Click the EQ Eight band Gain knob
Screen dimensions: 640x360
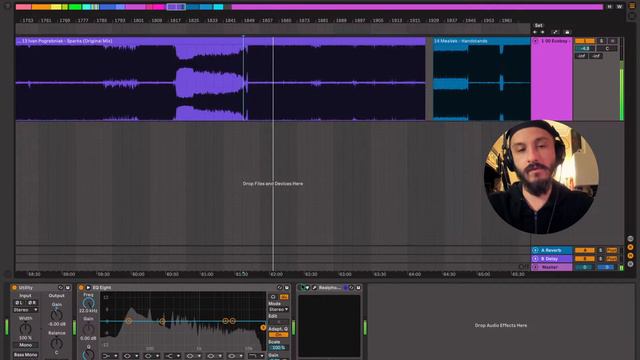(x=88, y=329)
